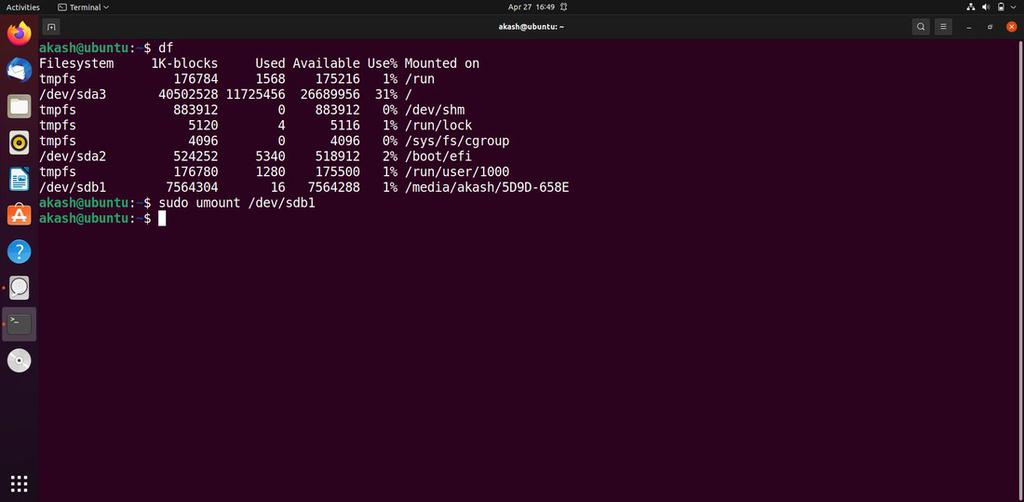Open the Files manager icon
1024x502 pixels.
(19, 106)
